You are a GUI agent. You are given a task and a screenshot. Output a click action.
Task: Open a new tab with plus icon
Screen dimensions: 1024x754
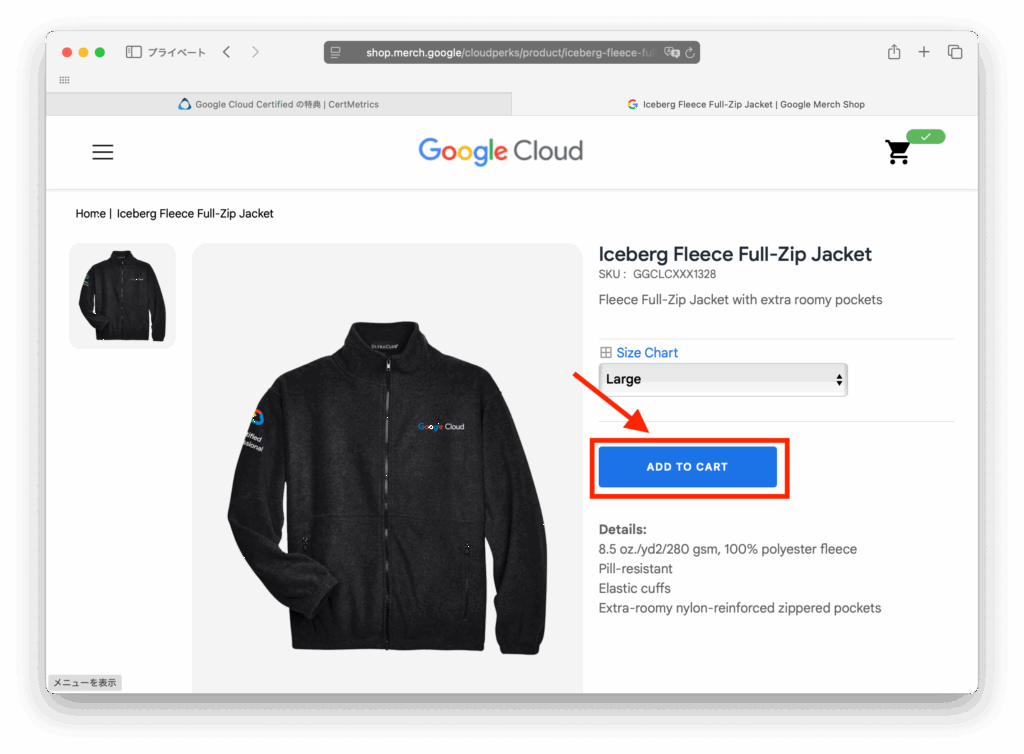click(x=924, y=52)
